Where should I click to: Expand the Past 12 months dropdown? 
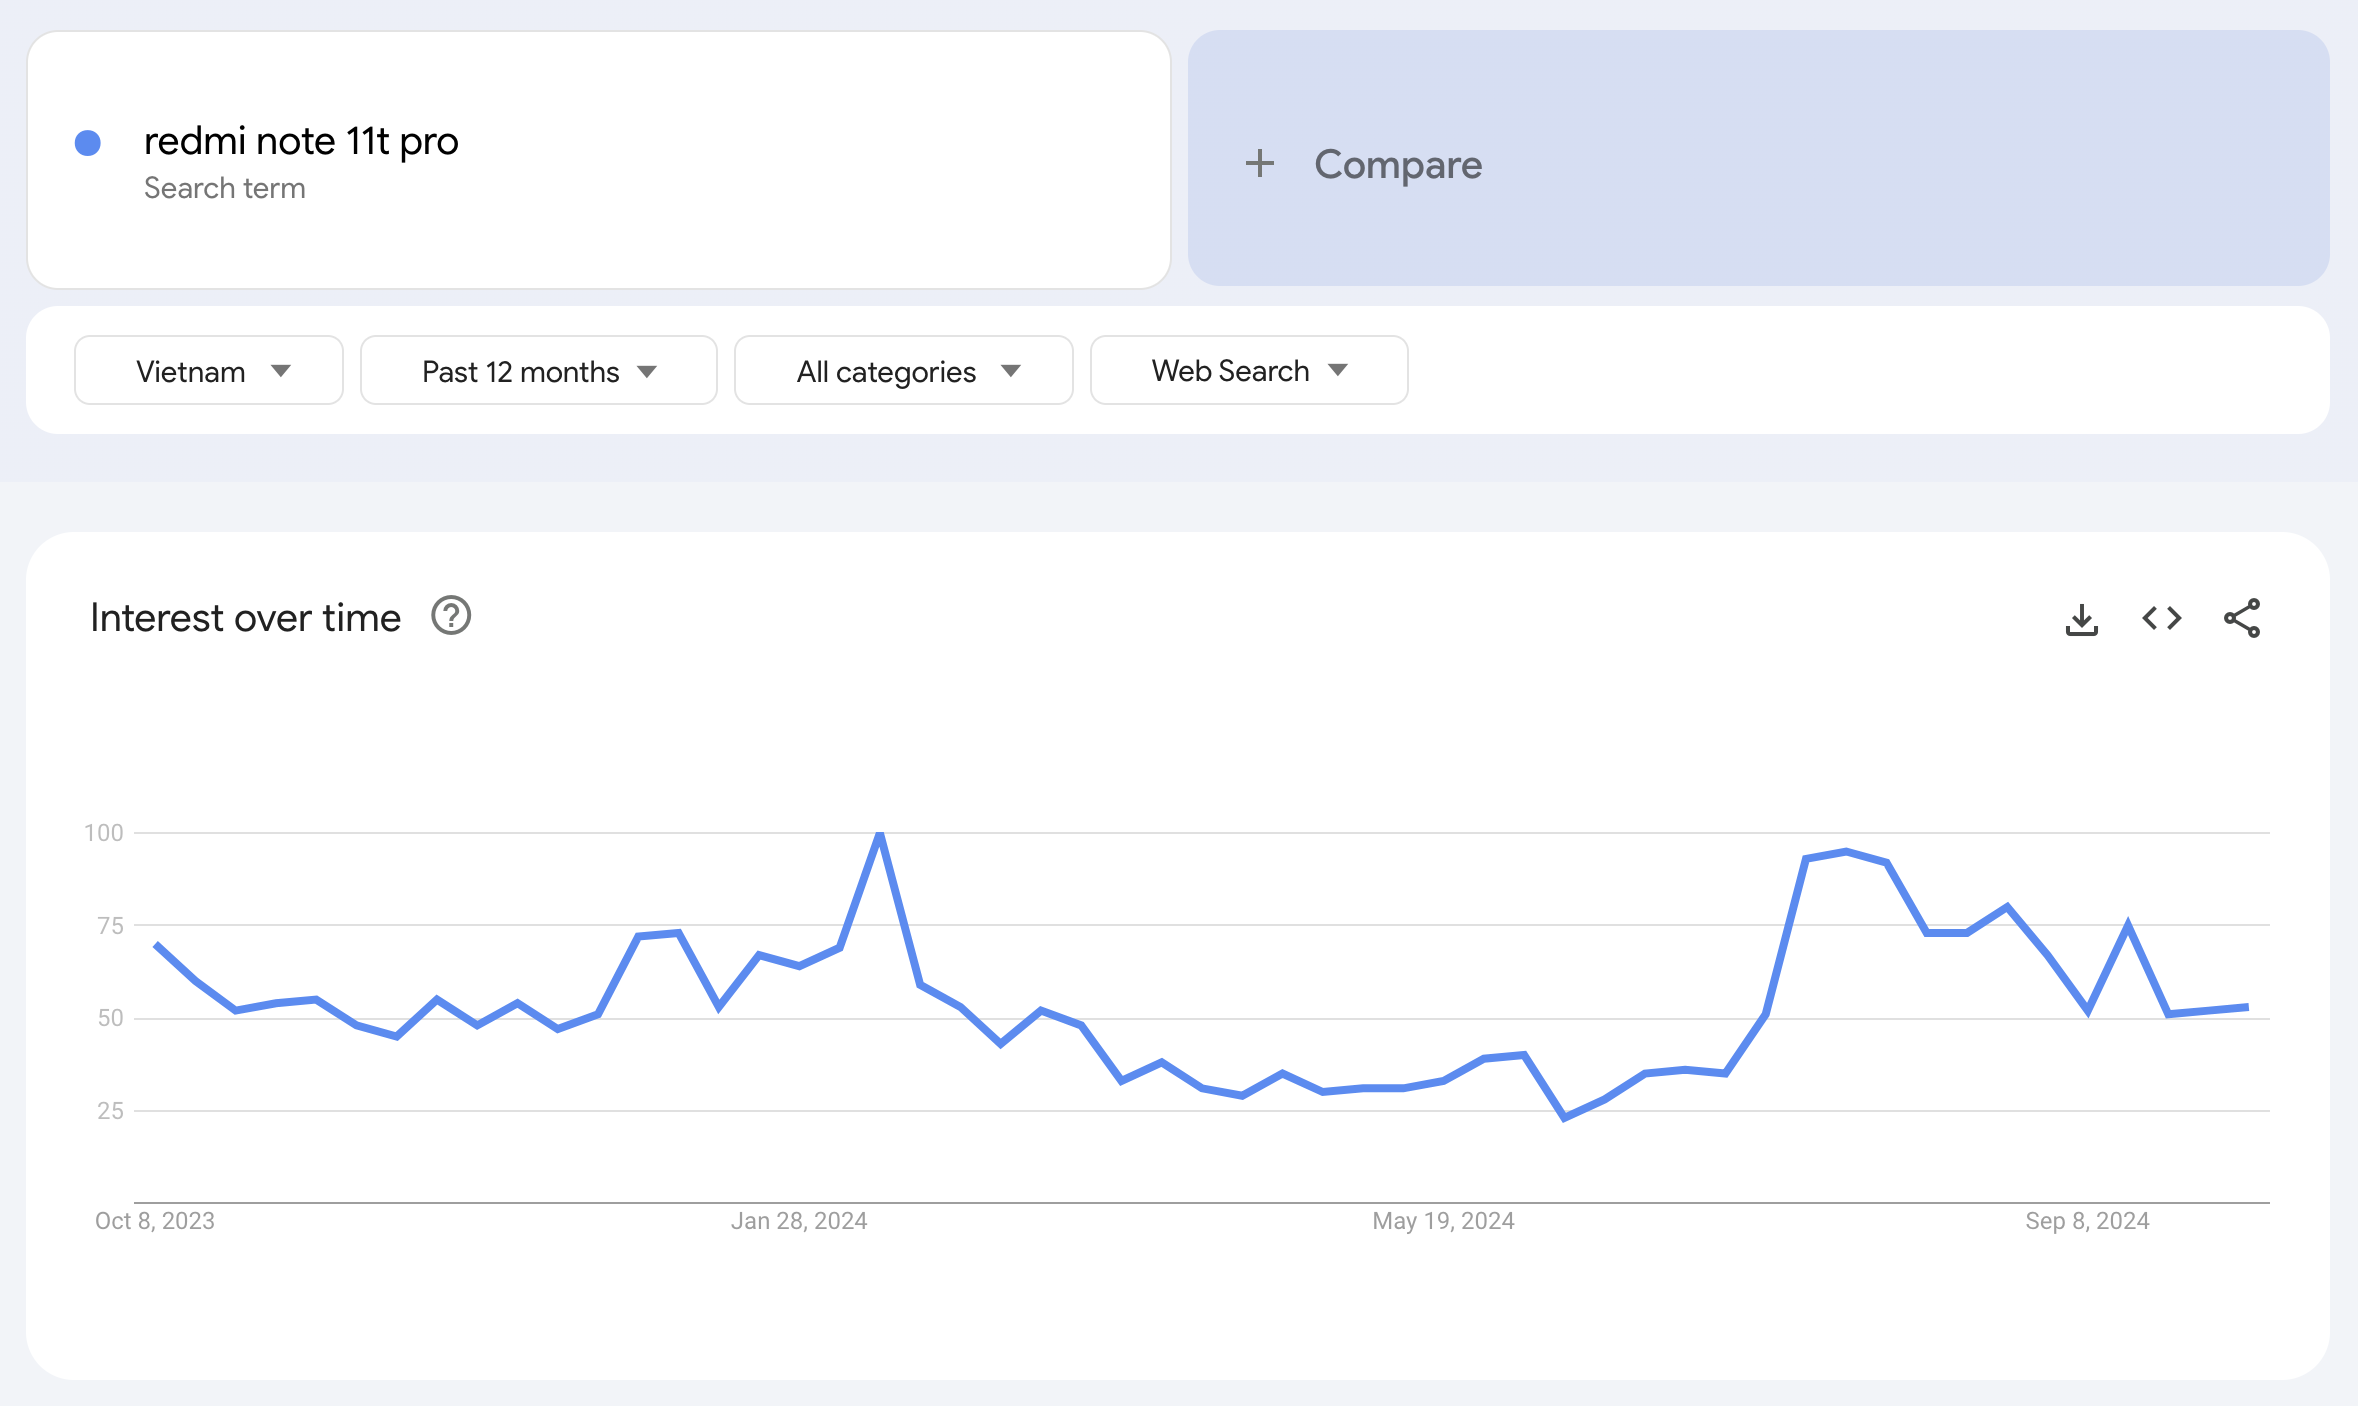tap(538, 371)
